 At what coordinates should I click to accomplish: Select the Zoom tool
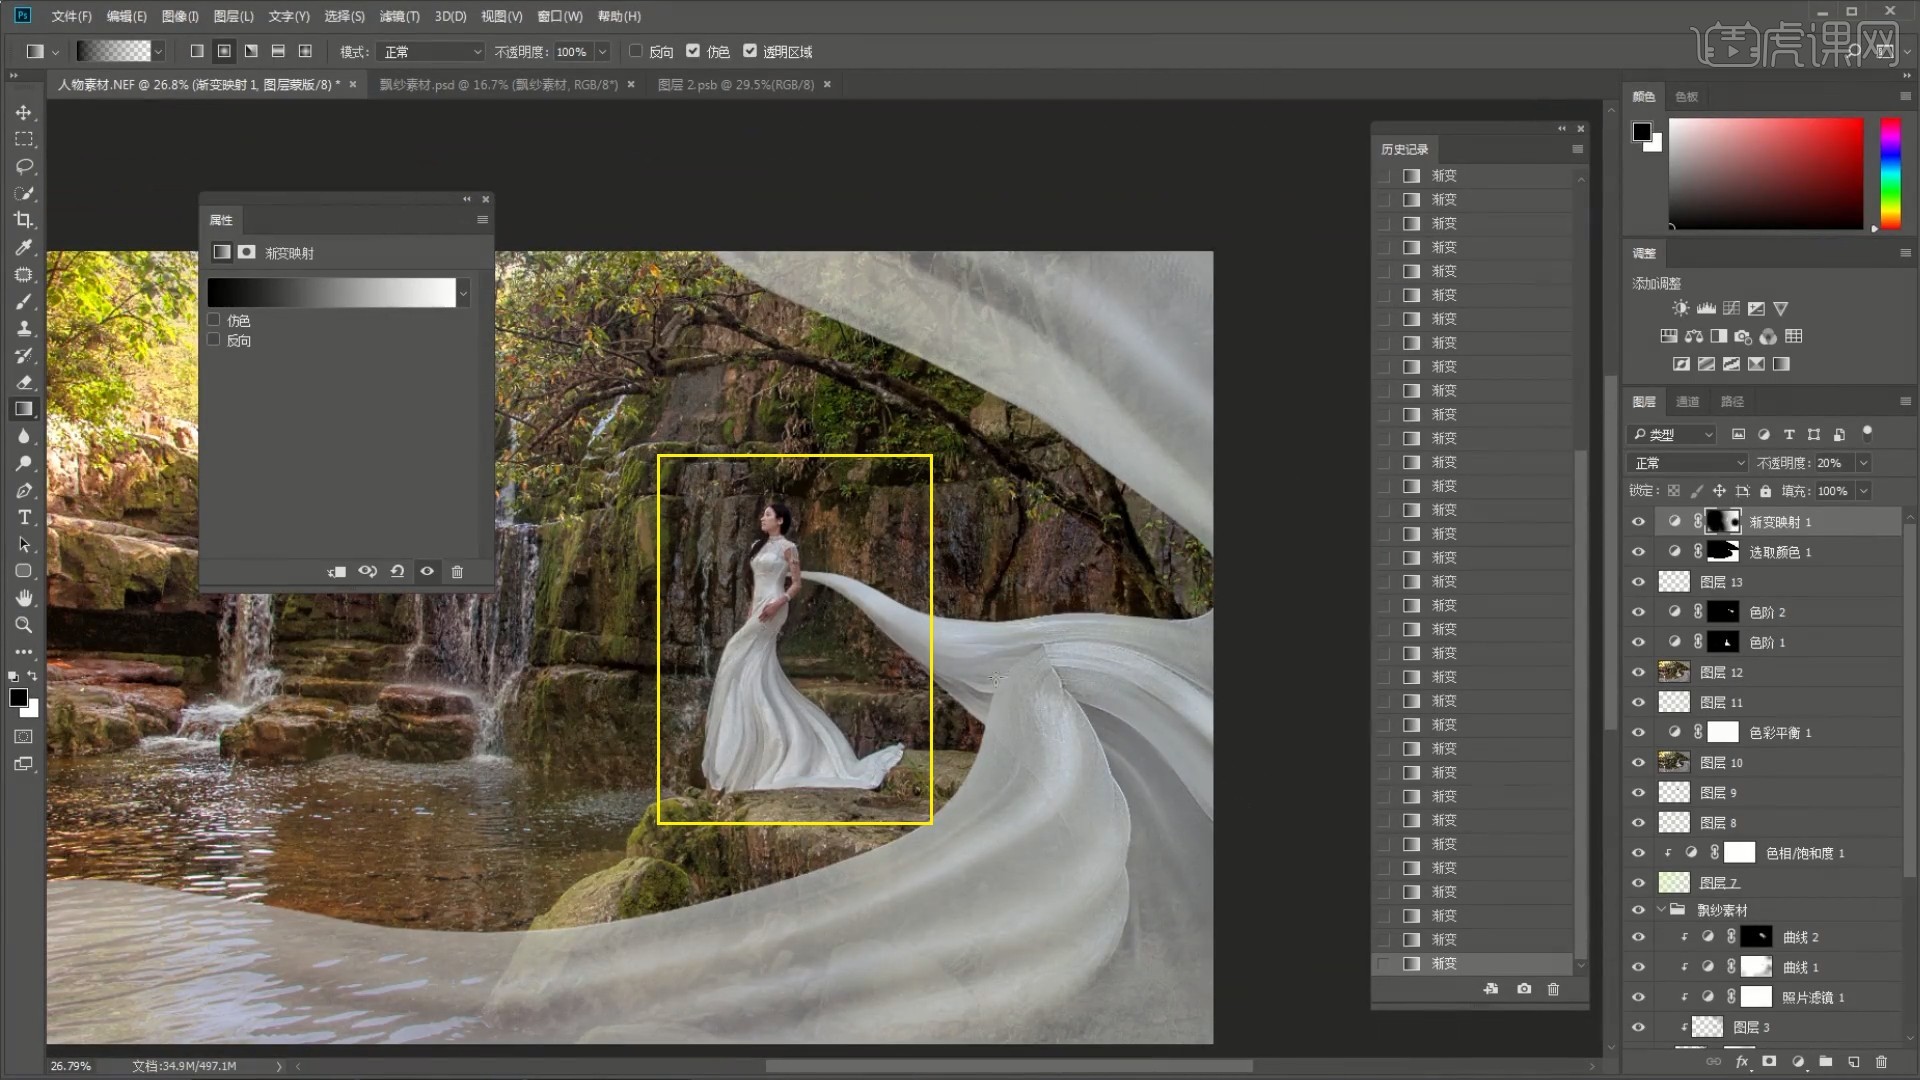[x=24, y=625]
